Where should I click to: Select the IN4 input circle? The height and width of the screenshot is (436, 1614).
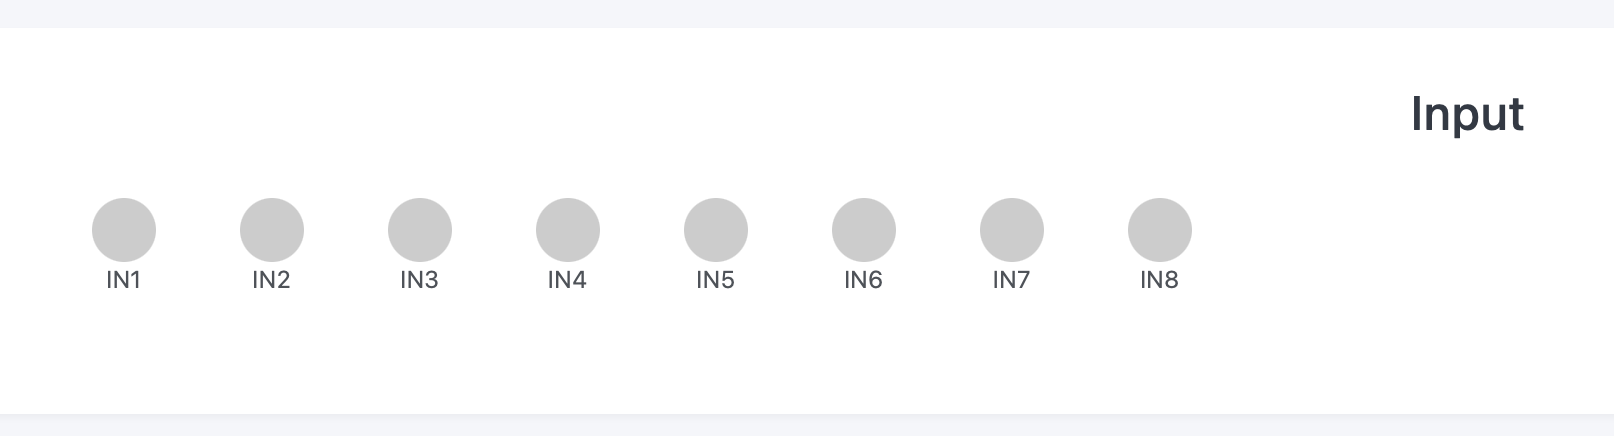coord(568,230)
